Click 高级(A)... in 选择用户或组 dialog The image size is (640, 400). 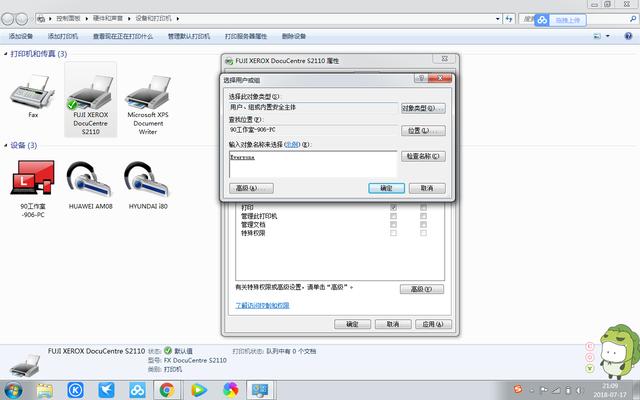pos(251,188)
